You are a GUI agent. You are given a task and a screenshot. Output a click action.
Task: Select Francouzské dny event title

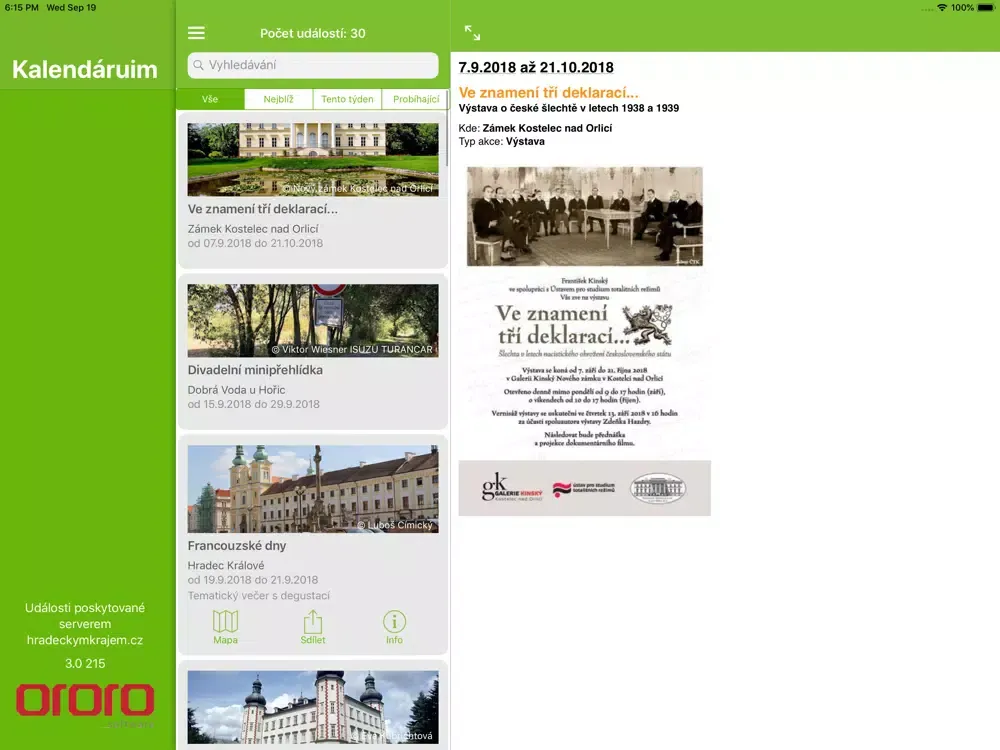pyautogui.click(x=237, y=545)
